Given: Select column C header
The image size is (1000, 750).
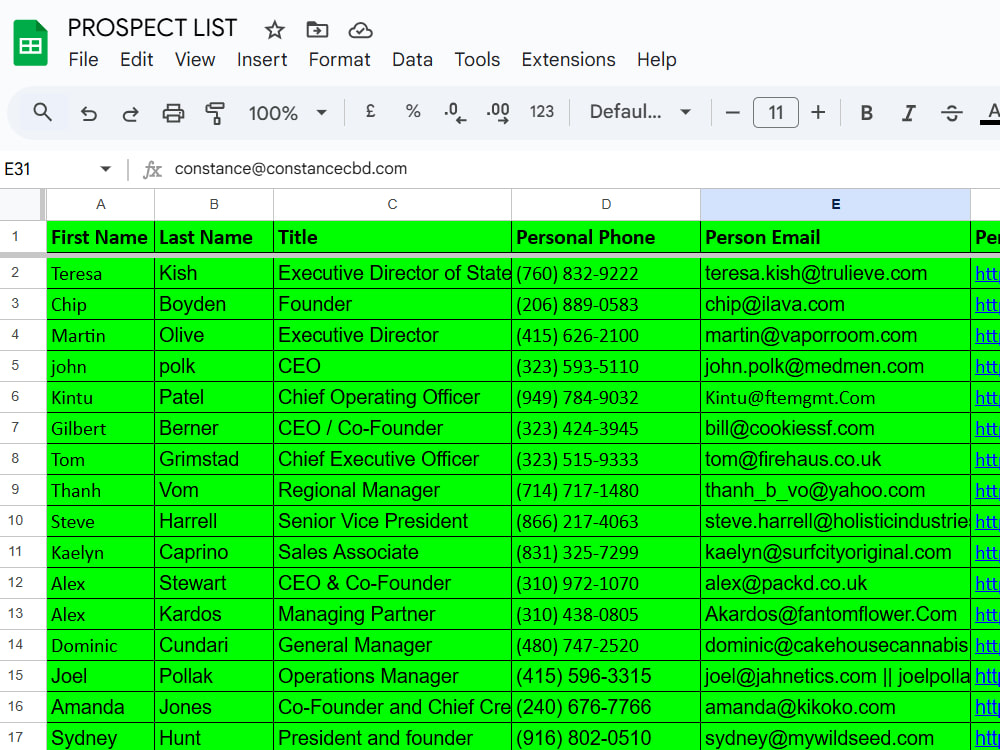Looking at the screenshot, I should [x=392, y=204].
